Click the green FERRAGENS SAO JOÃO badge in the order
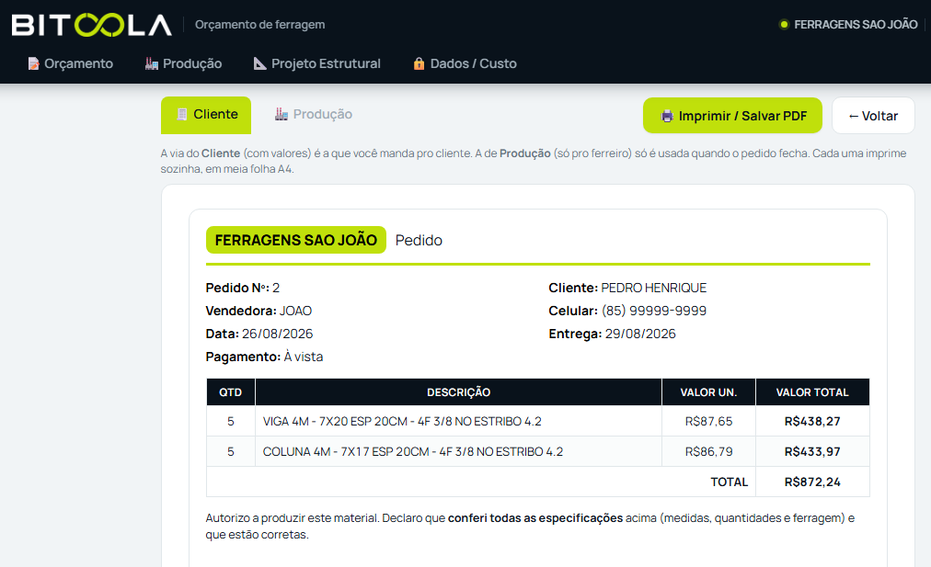This screenshot has width=931, height=567. point(296,240)
